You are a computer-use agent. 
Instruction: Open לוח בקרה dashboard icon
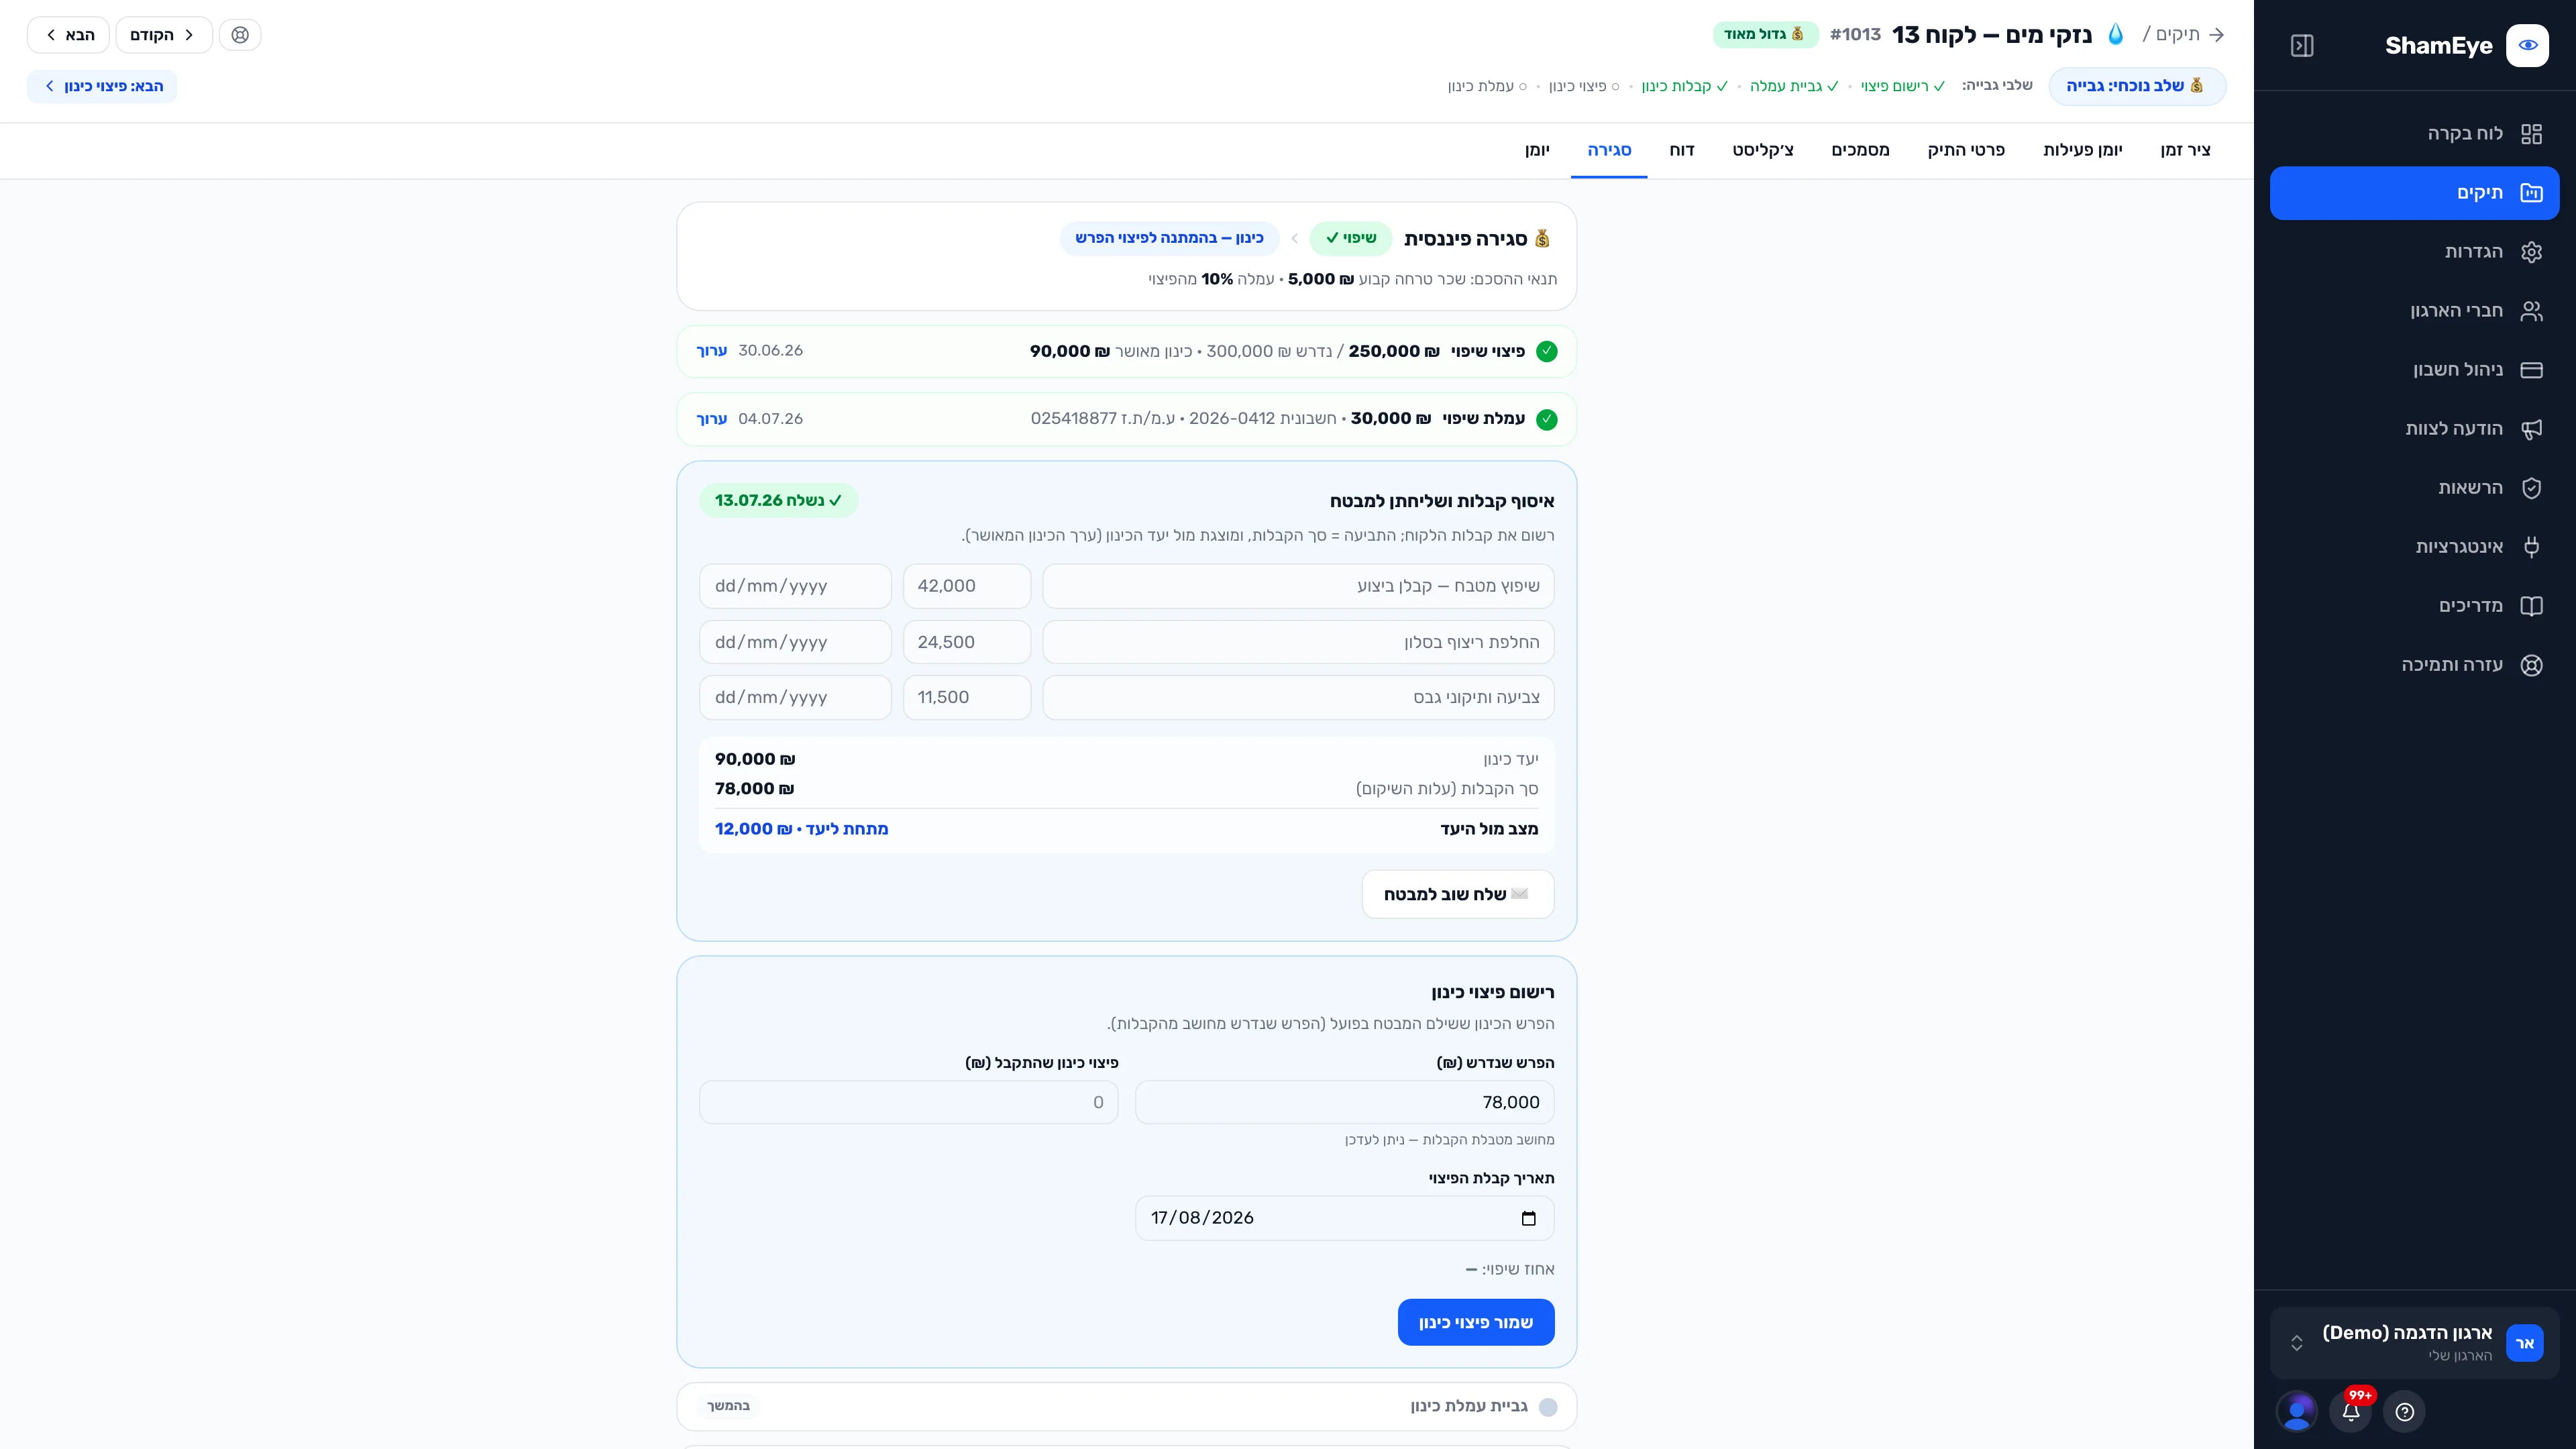pyautogui.click(x=2531, y=134)
